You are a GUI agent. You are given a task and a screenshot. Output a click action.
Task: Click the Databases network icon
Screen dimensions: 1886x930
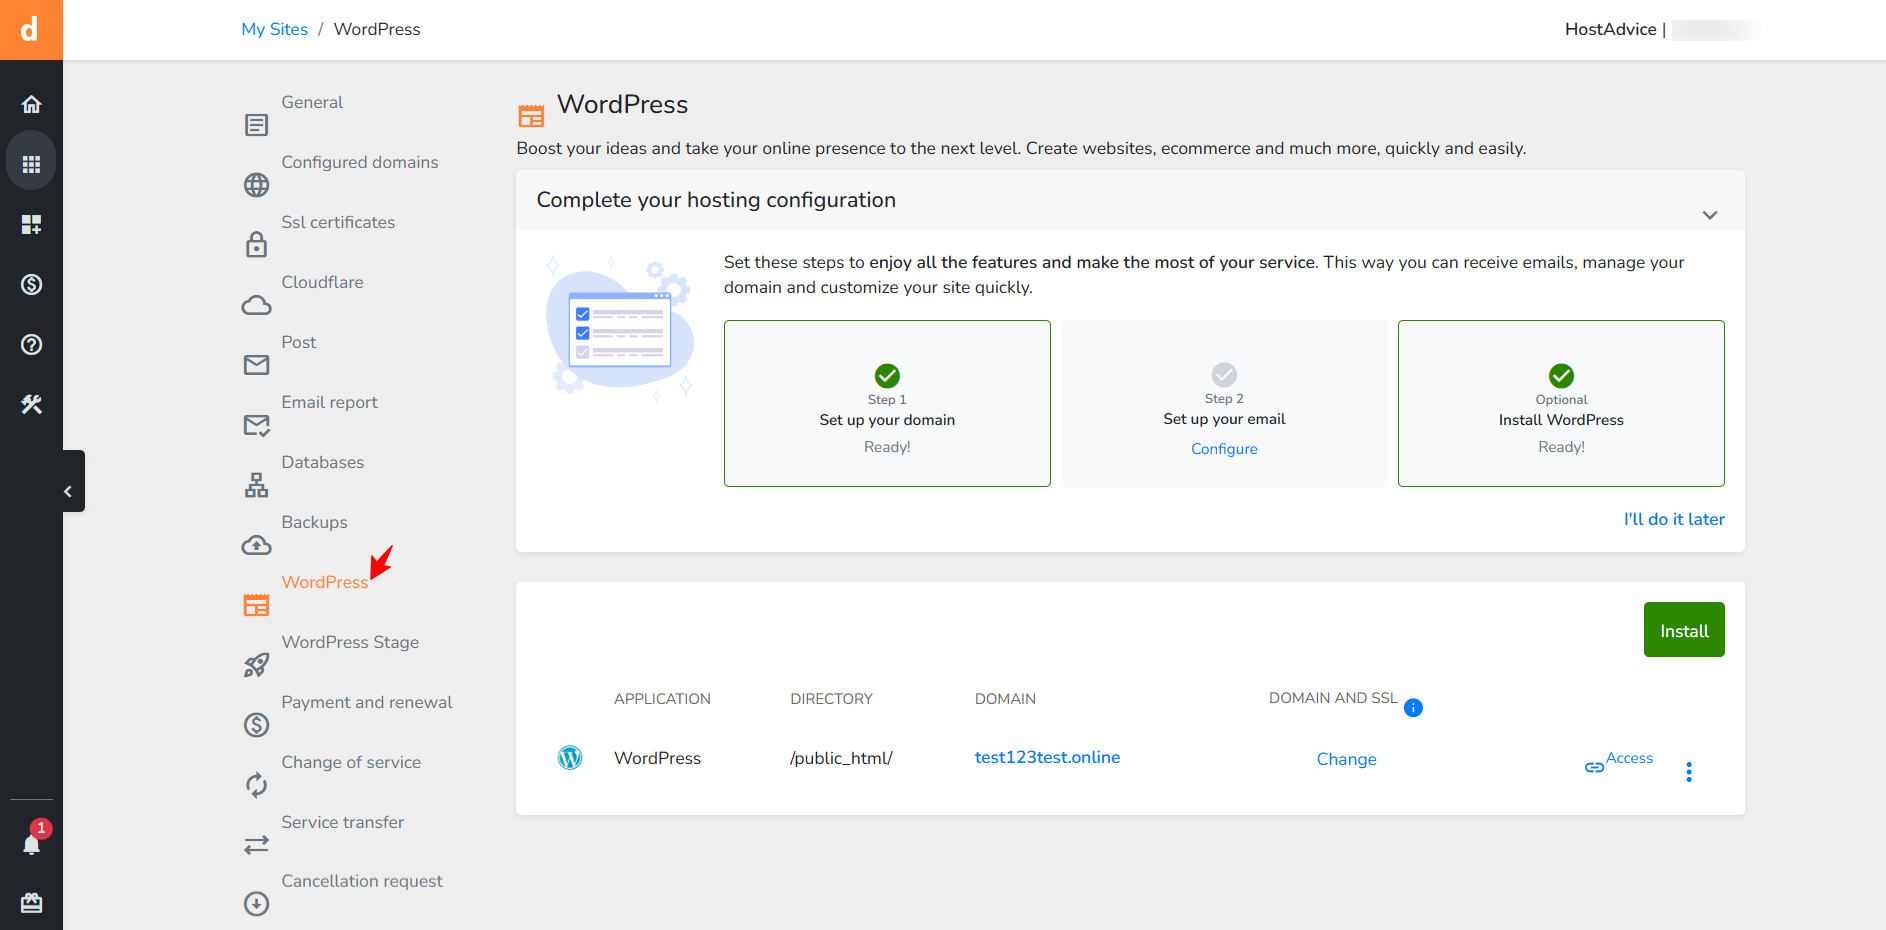tap(256, 485)
